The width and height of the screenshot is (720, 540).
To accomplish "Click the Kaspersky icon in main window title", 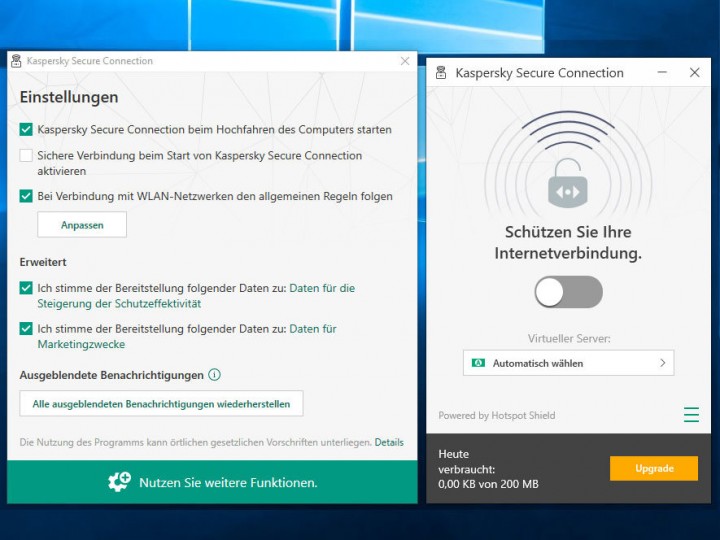I will 439,73.
